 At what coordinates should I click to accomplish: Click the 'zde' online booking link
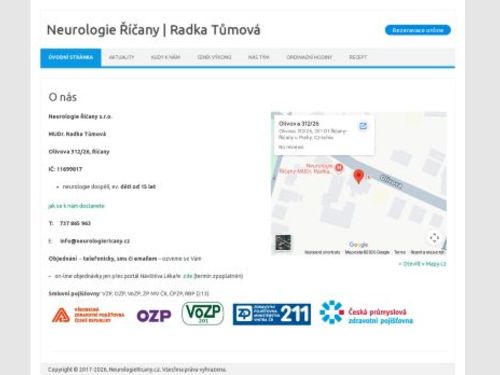188,276
